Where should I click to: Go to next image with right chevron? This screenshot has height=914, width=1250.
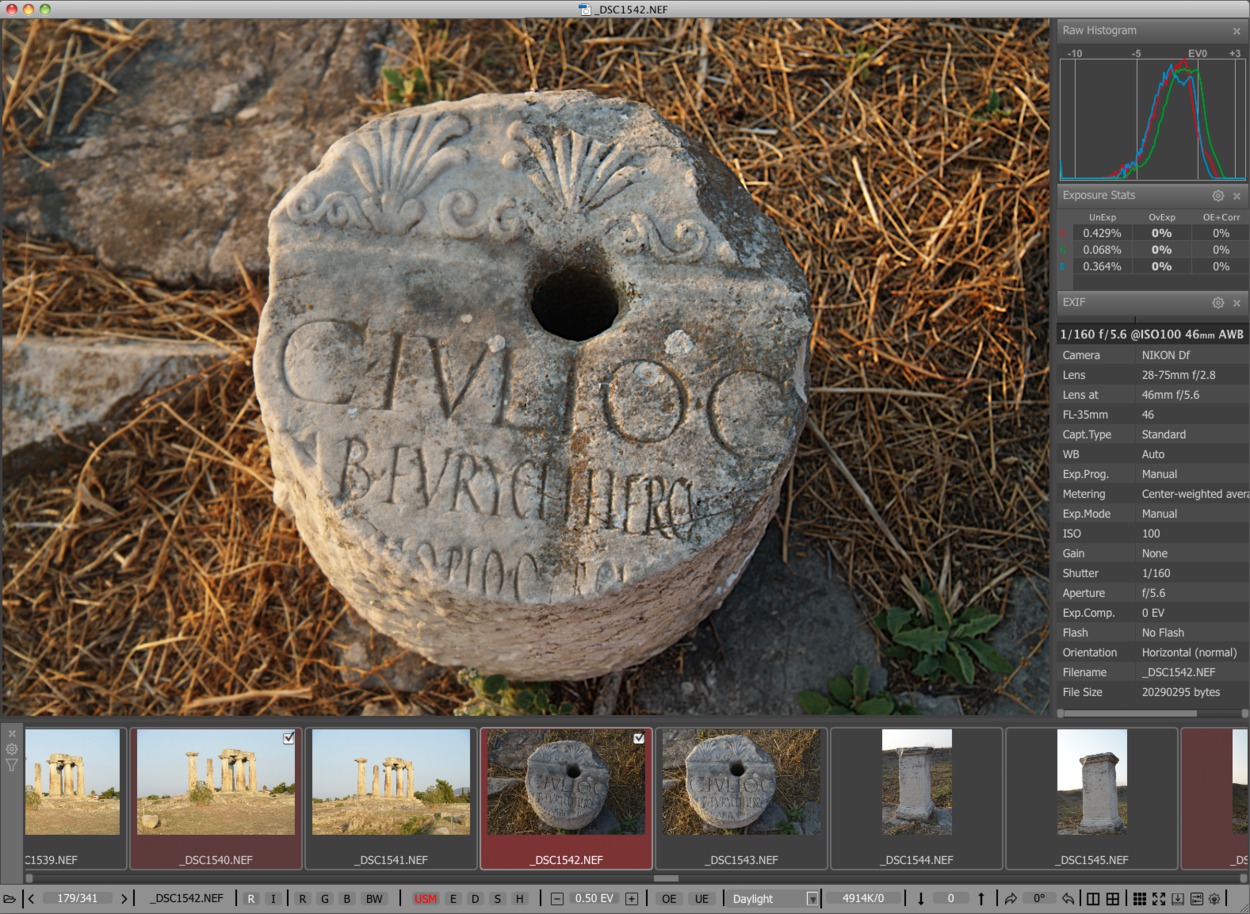(124, 899)
